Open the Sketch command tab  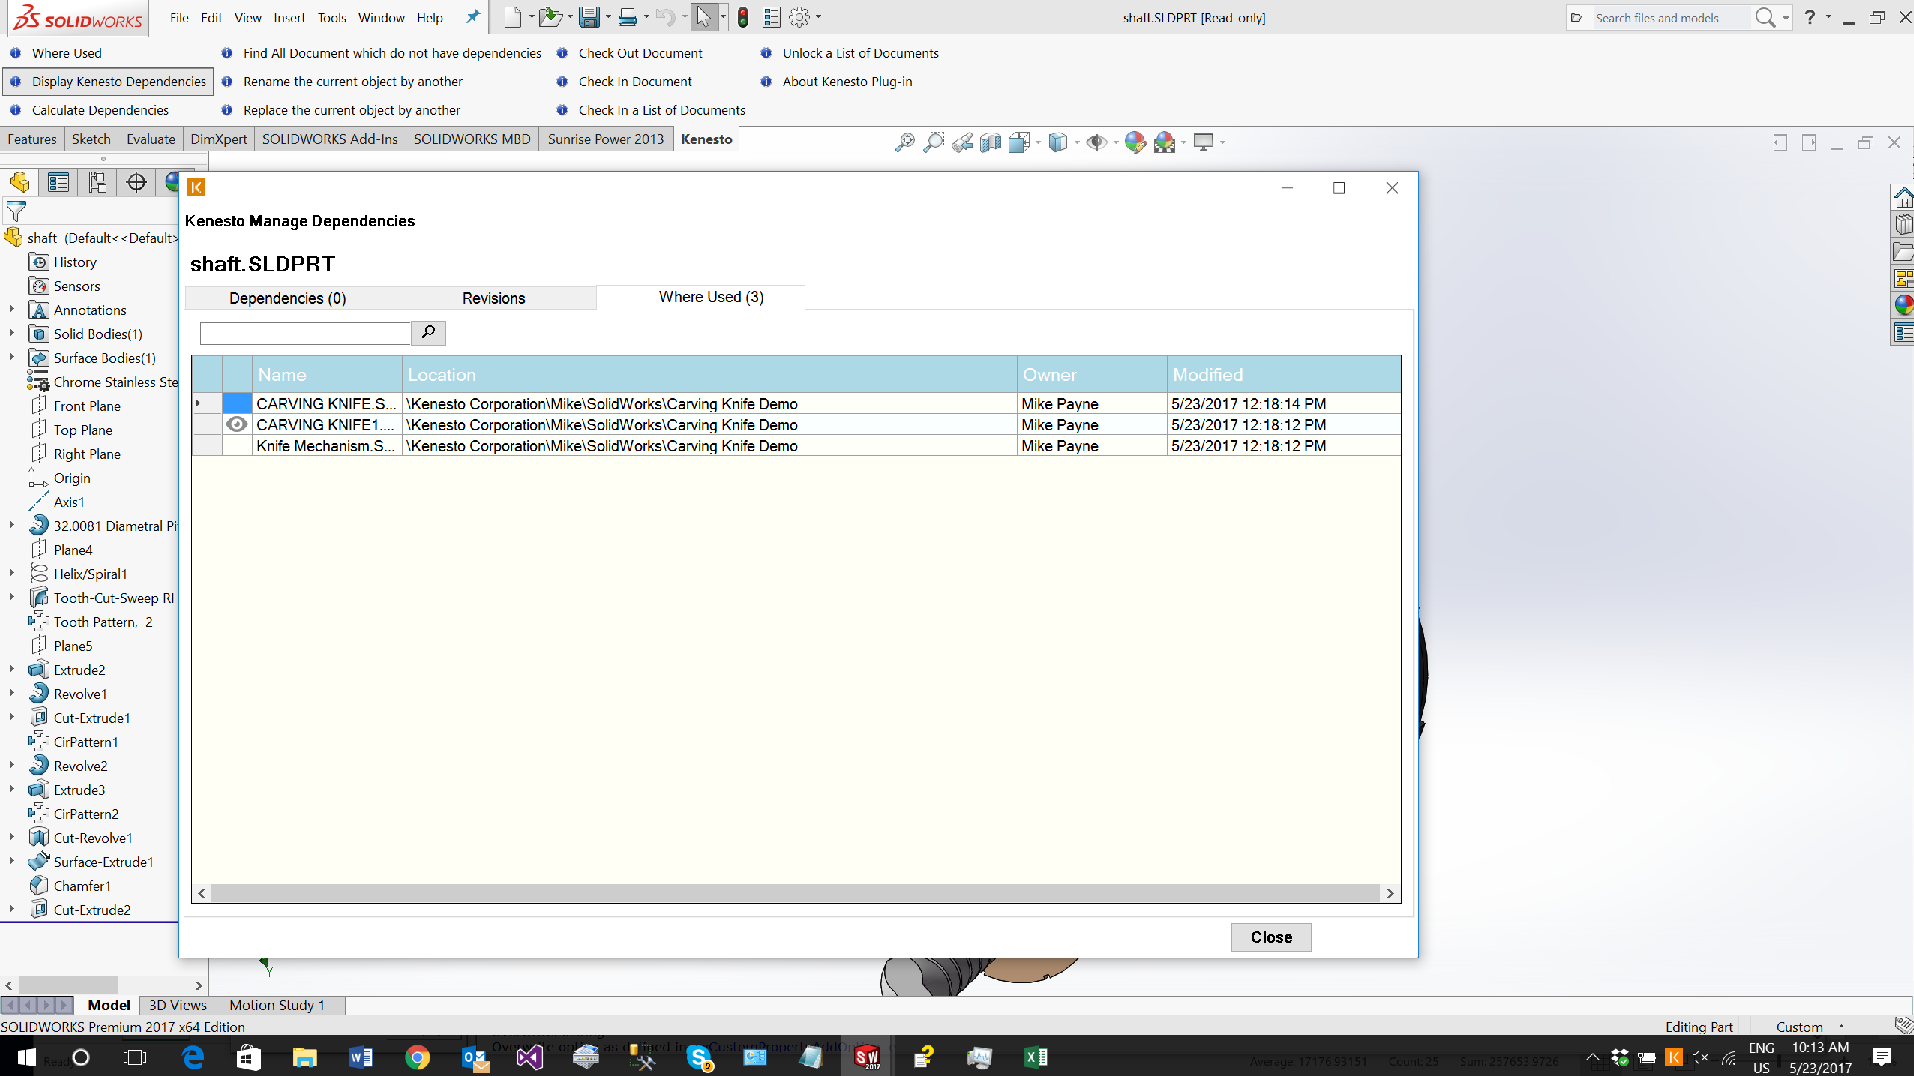click(x=91, y=139)
